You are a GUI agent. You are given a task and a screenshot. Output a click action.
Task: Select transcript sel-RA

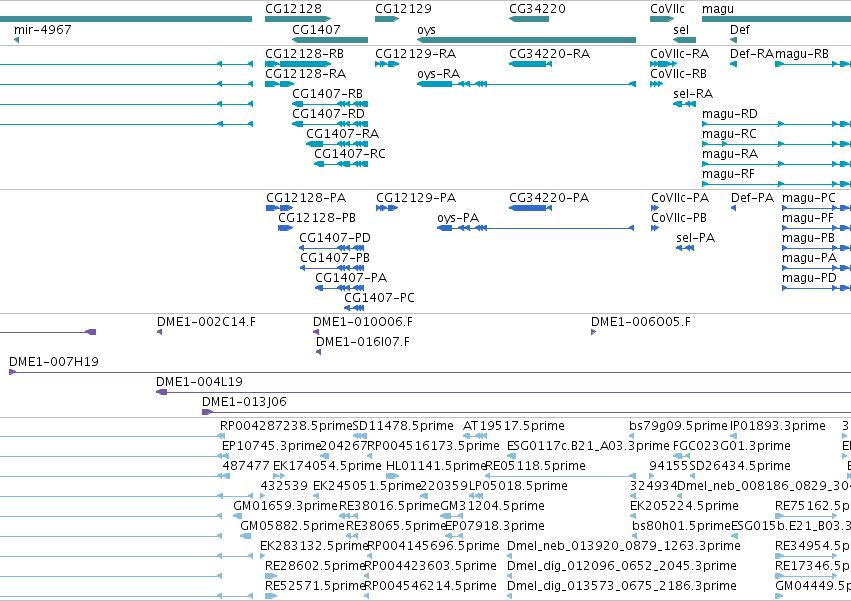tap(684, 104)
